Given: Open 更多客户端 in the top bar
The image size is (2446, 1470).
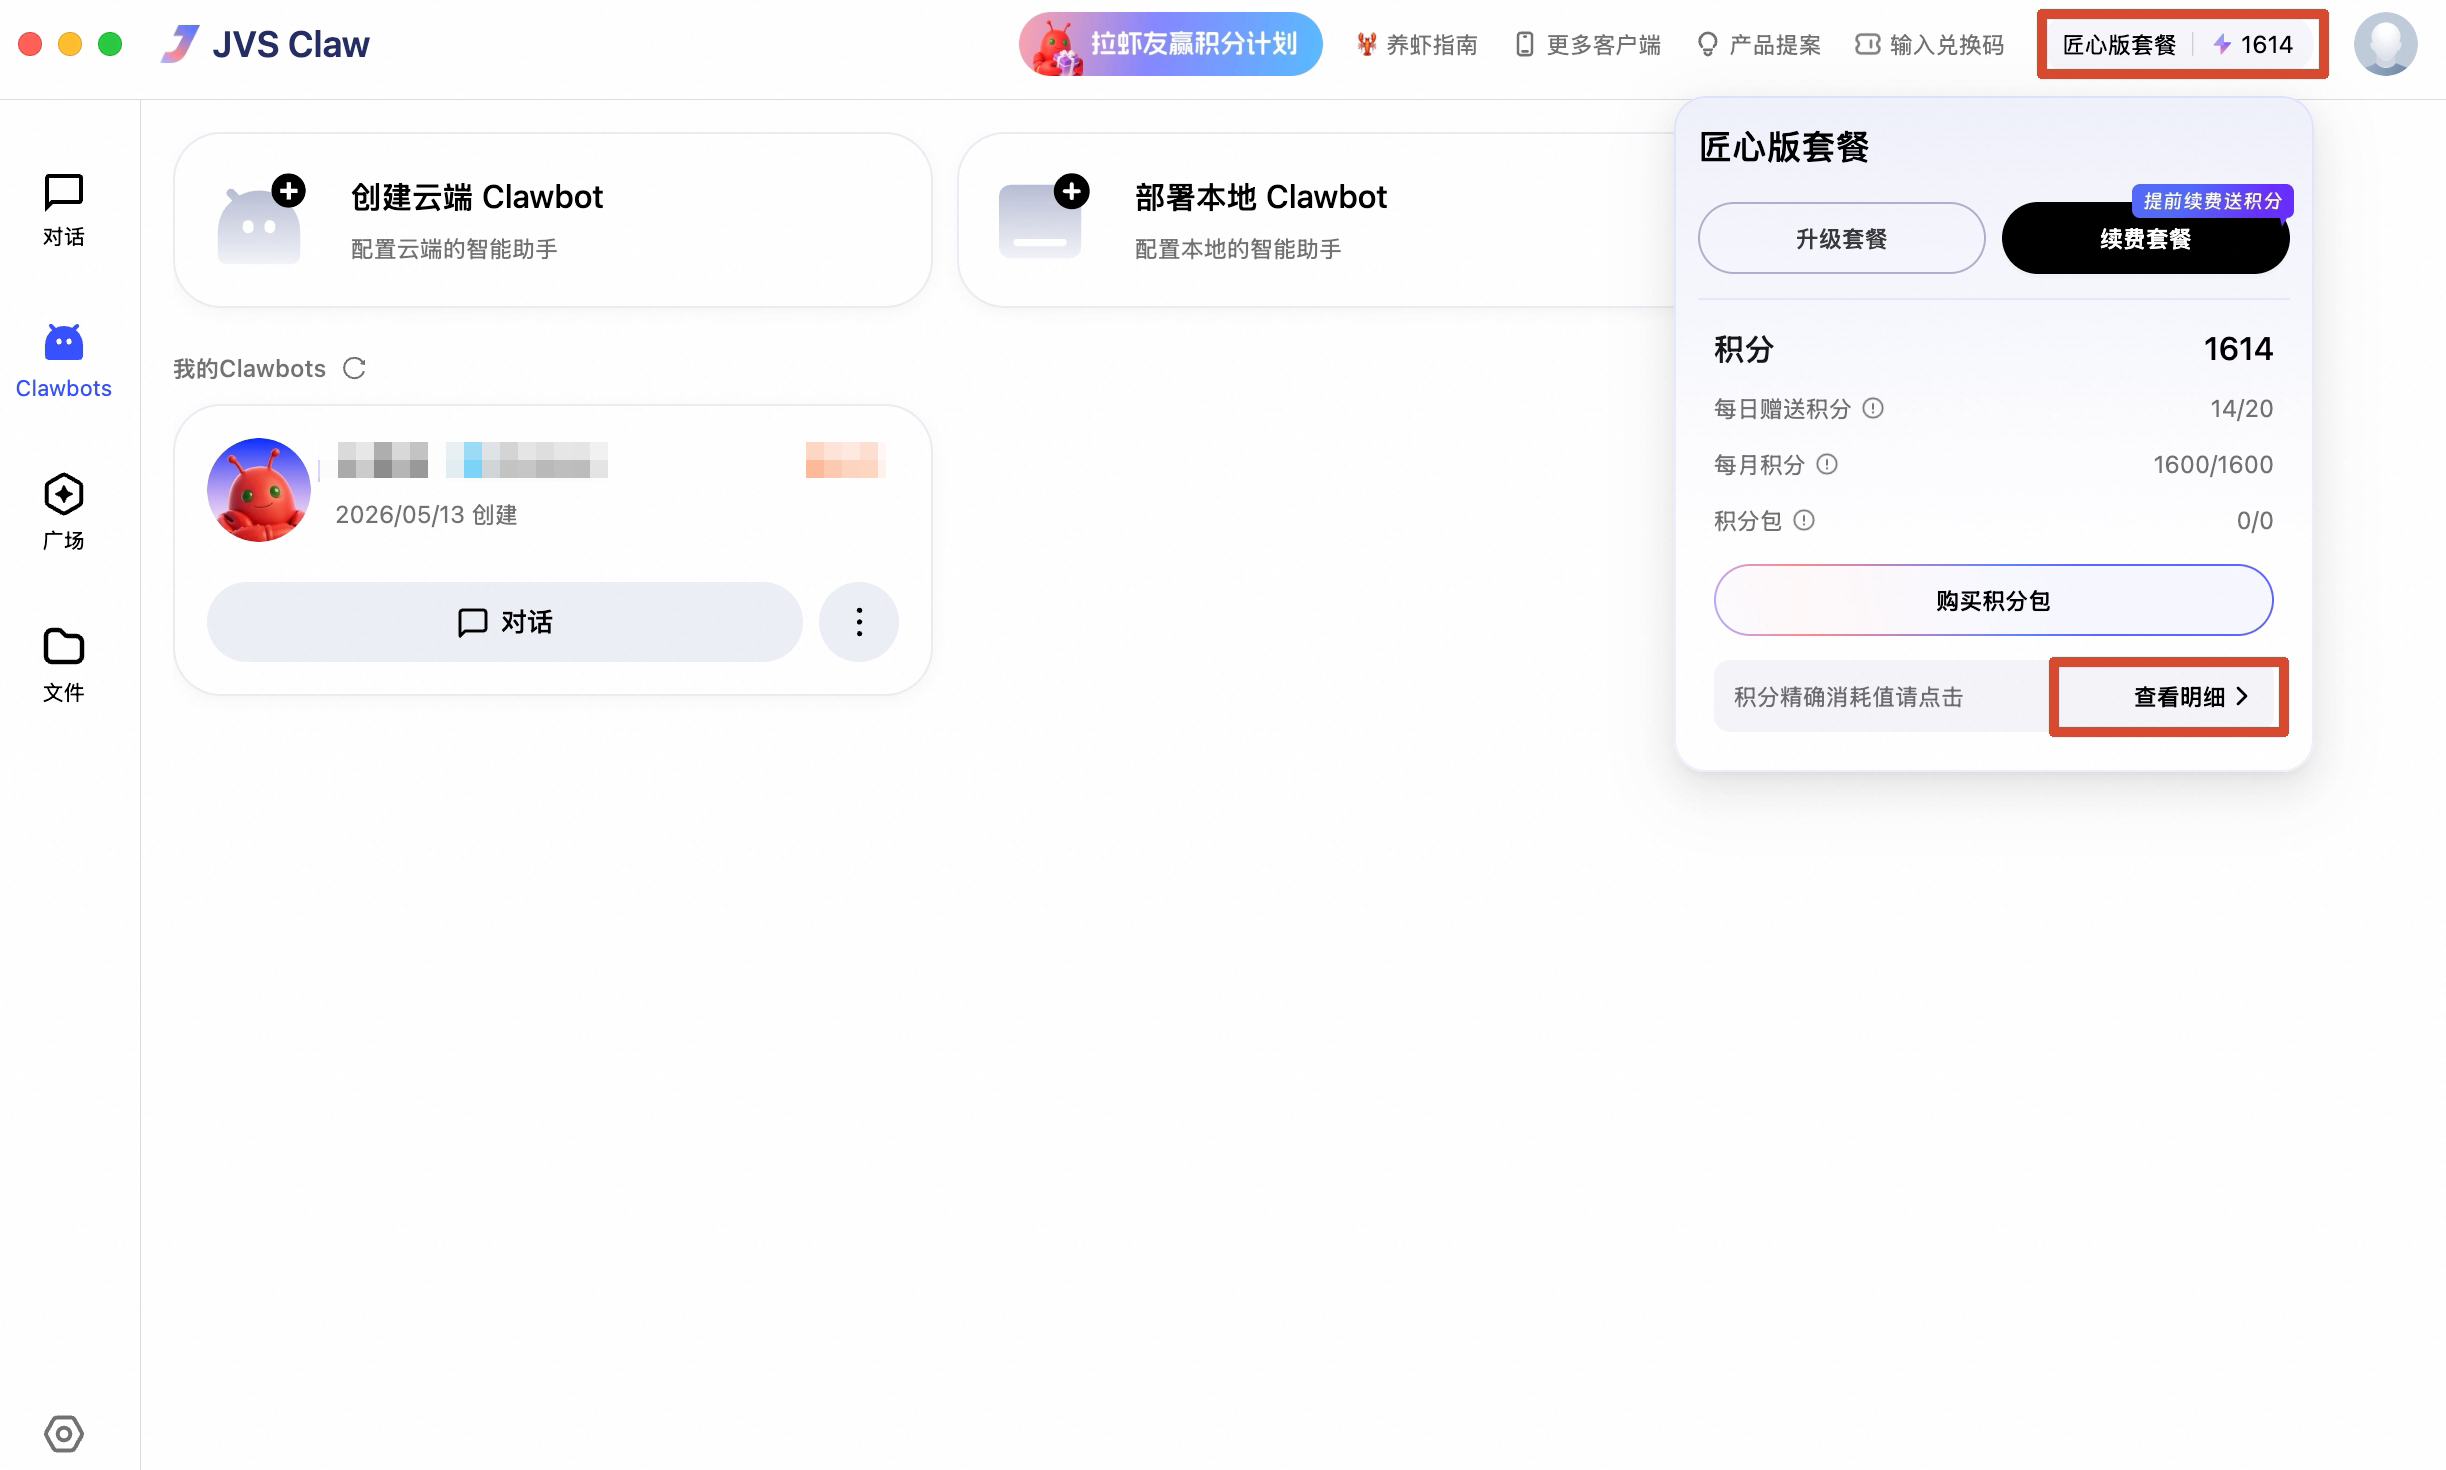Looking at the screenshot, I should click(x=1588, y=44).
